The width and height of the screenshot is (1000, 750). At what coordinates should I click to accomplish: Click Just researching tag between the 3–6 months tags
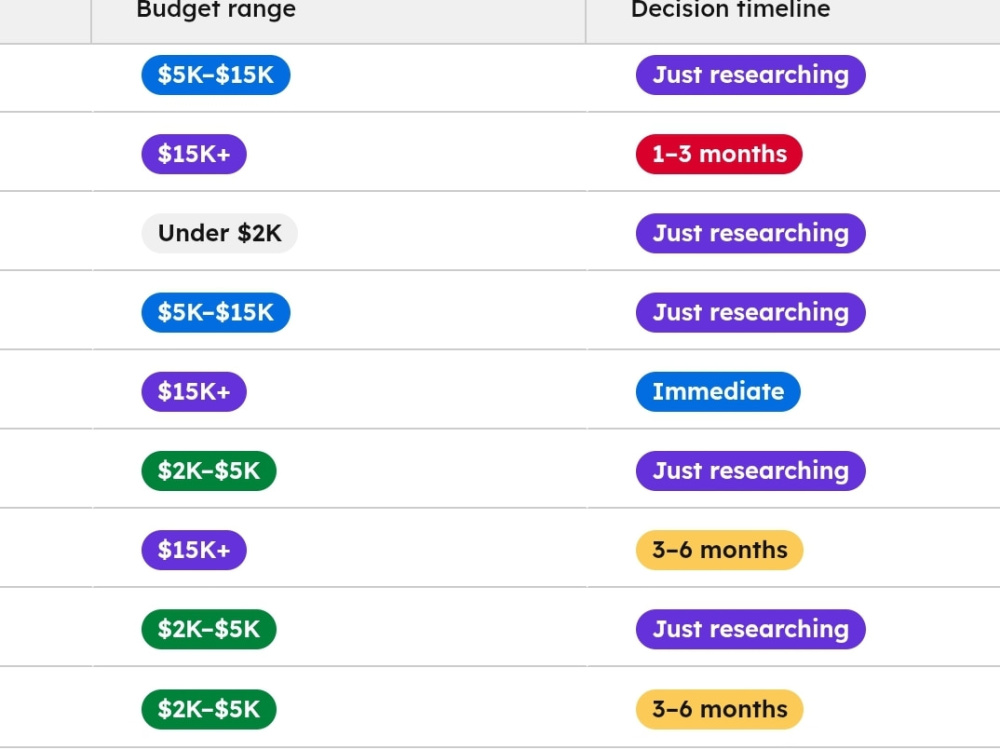point(751,629)
